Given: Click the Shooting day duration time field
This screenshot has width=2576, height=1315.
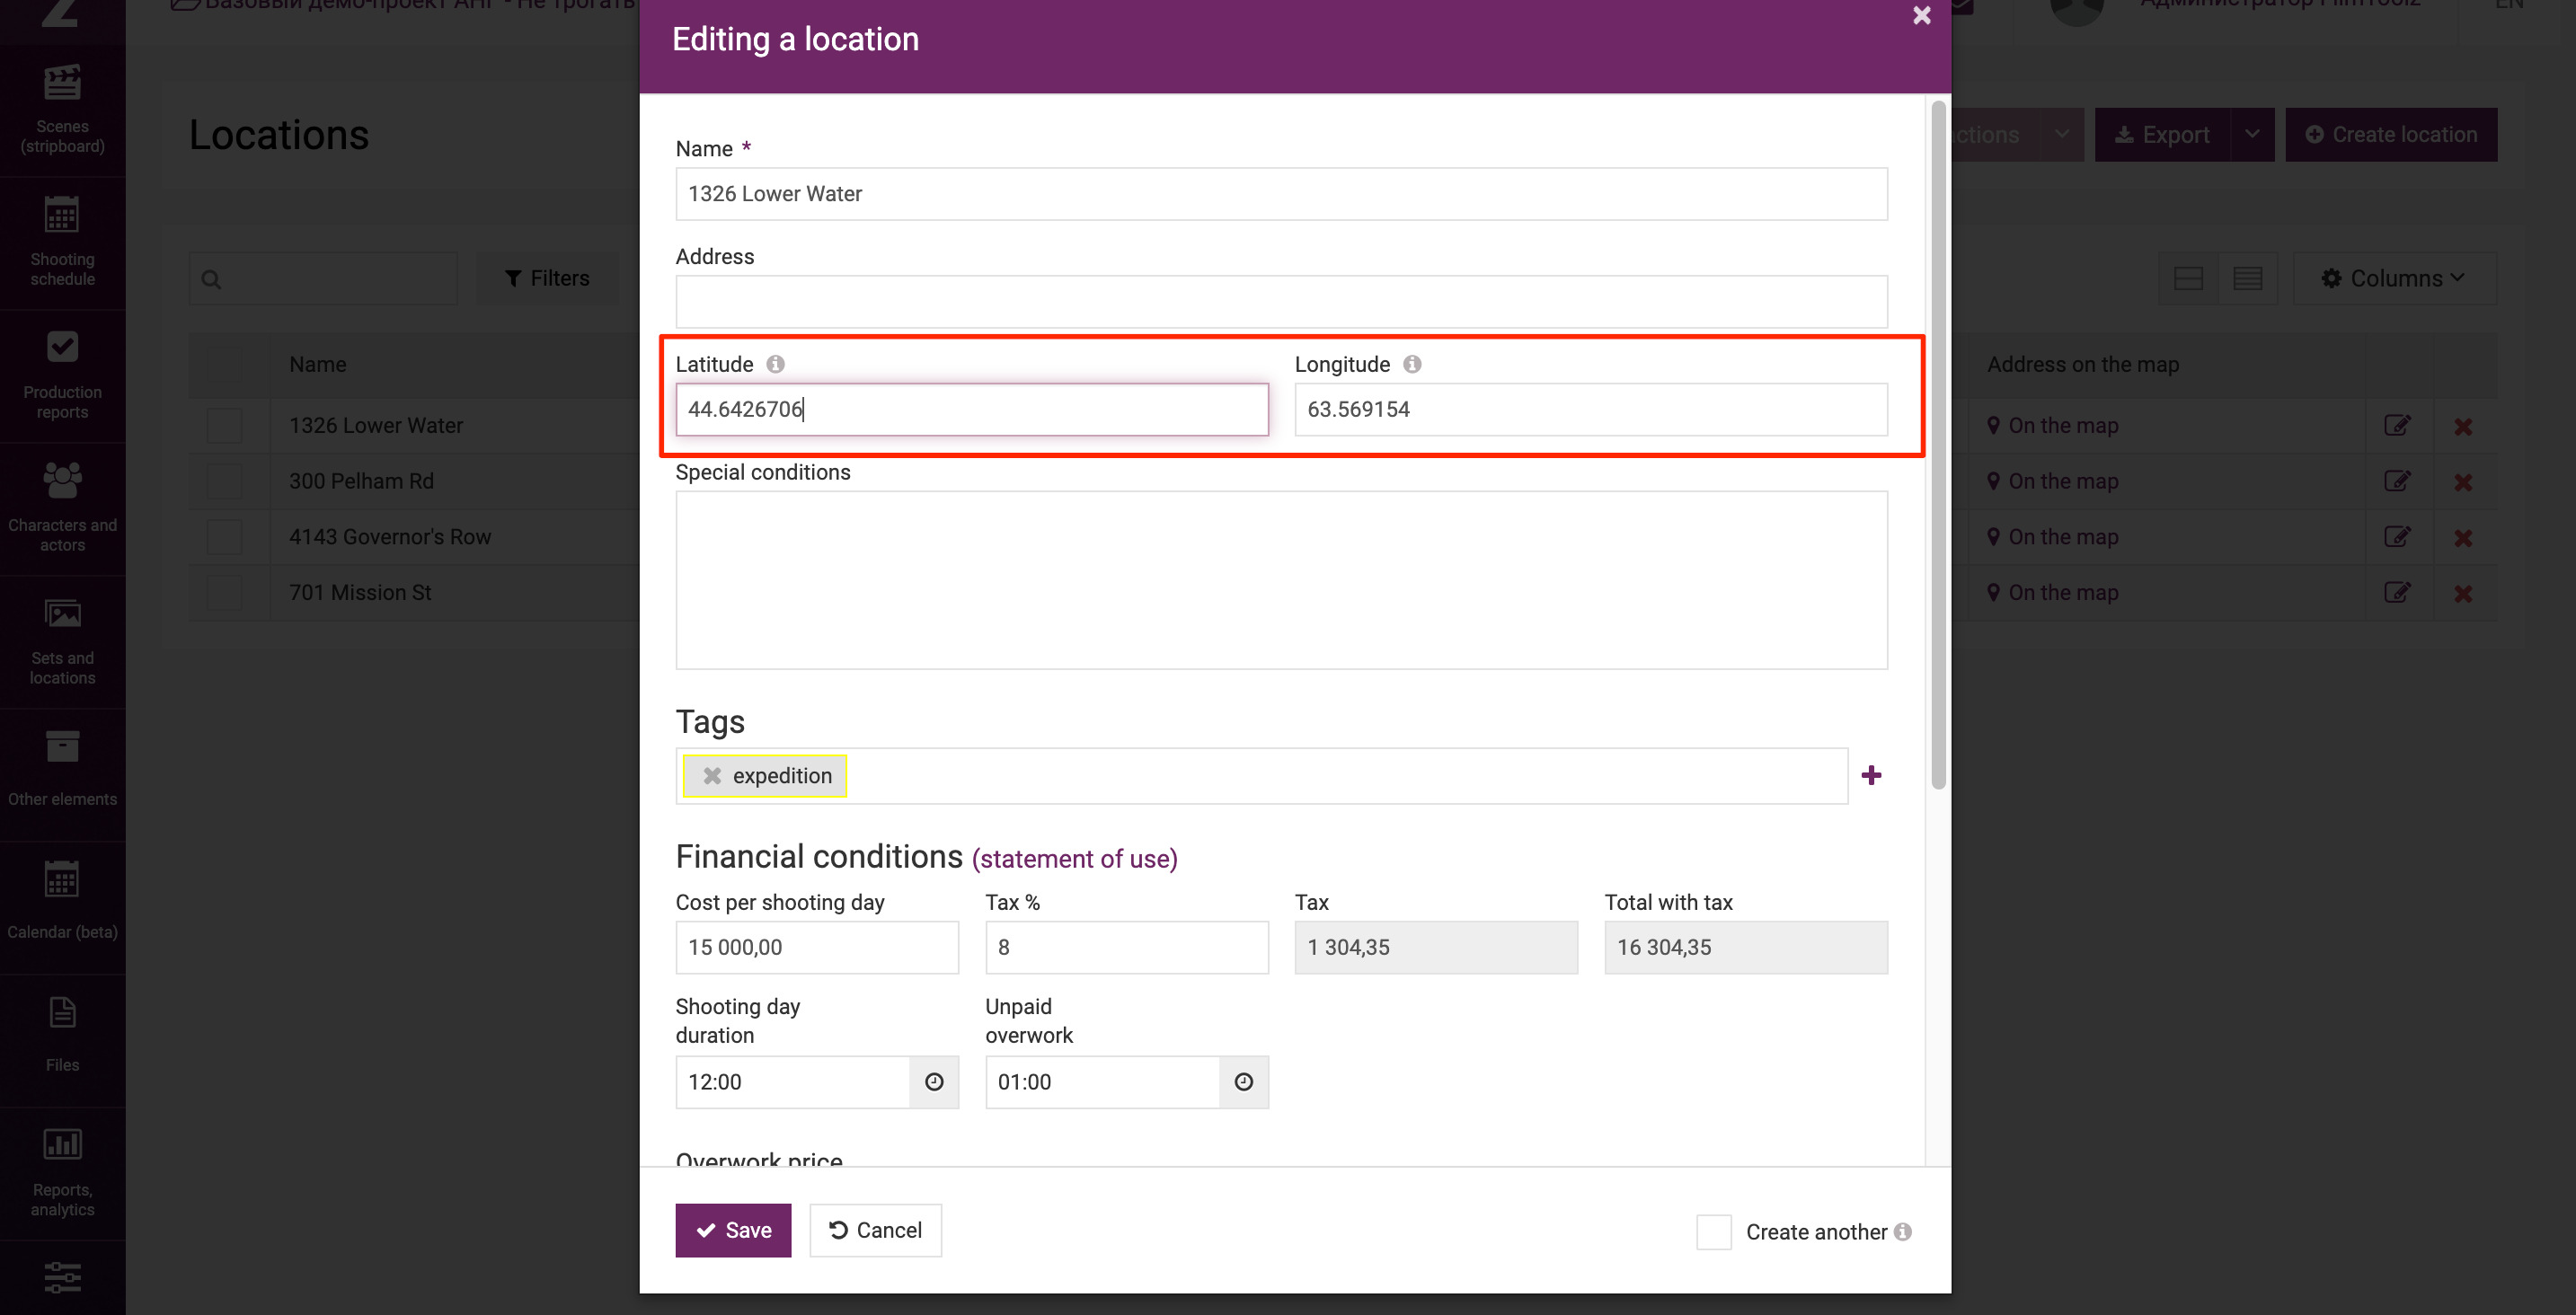Looking at the screenshot, I should pyautogui.click(x=792, y=1082).
